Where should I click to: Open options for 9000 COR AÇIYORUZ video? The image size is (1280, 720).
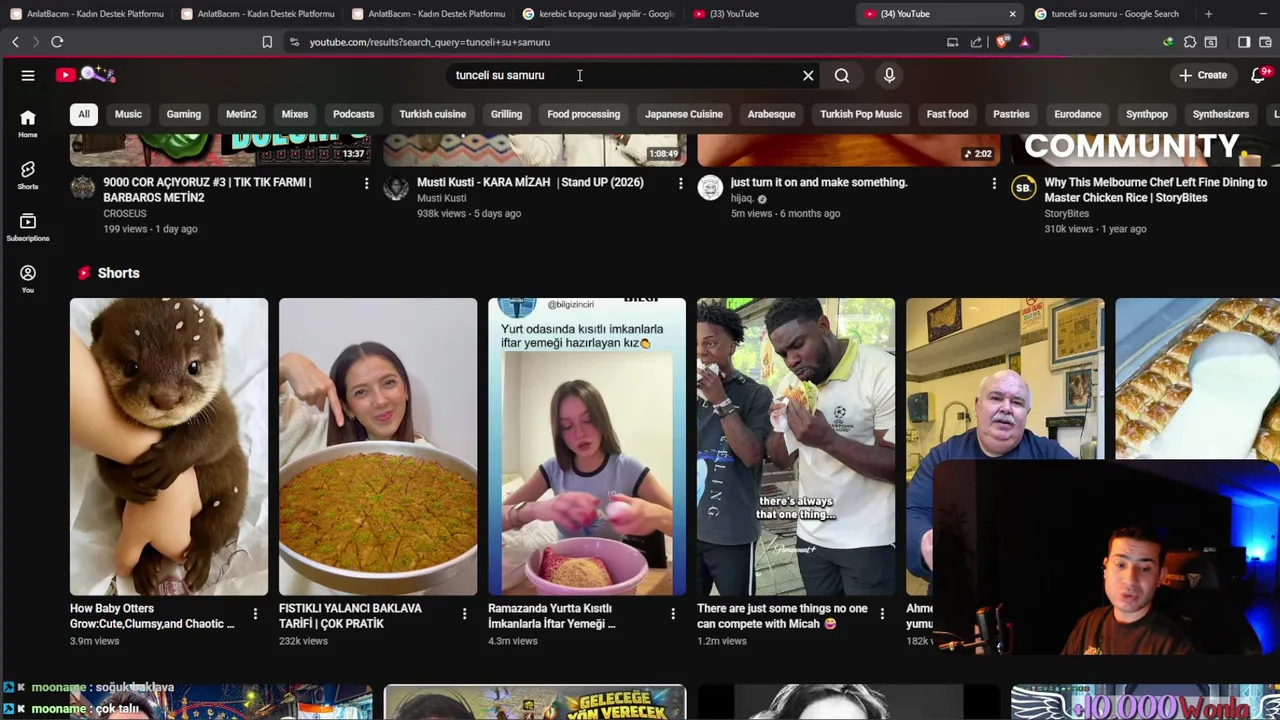[x=366, y=183]
